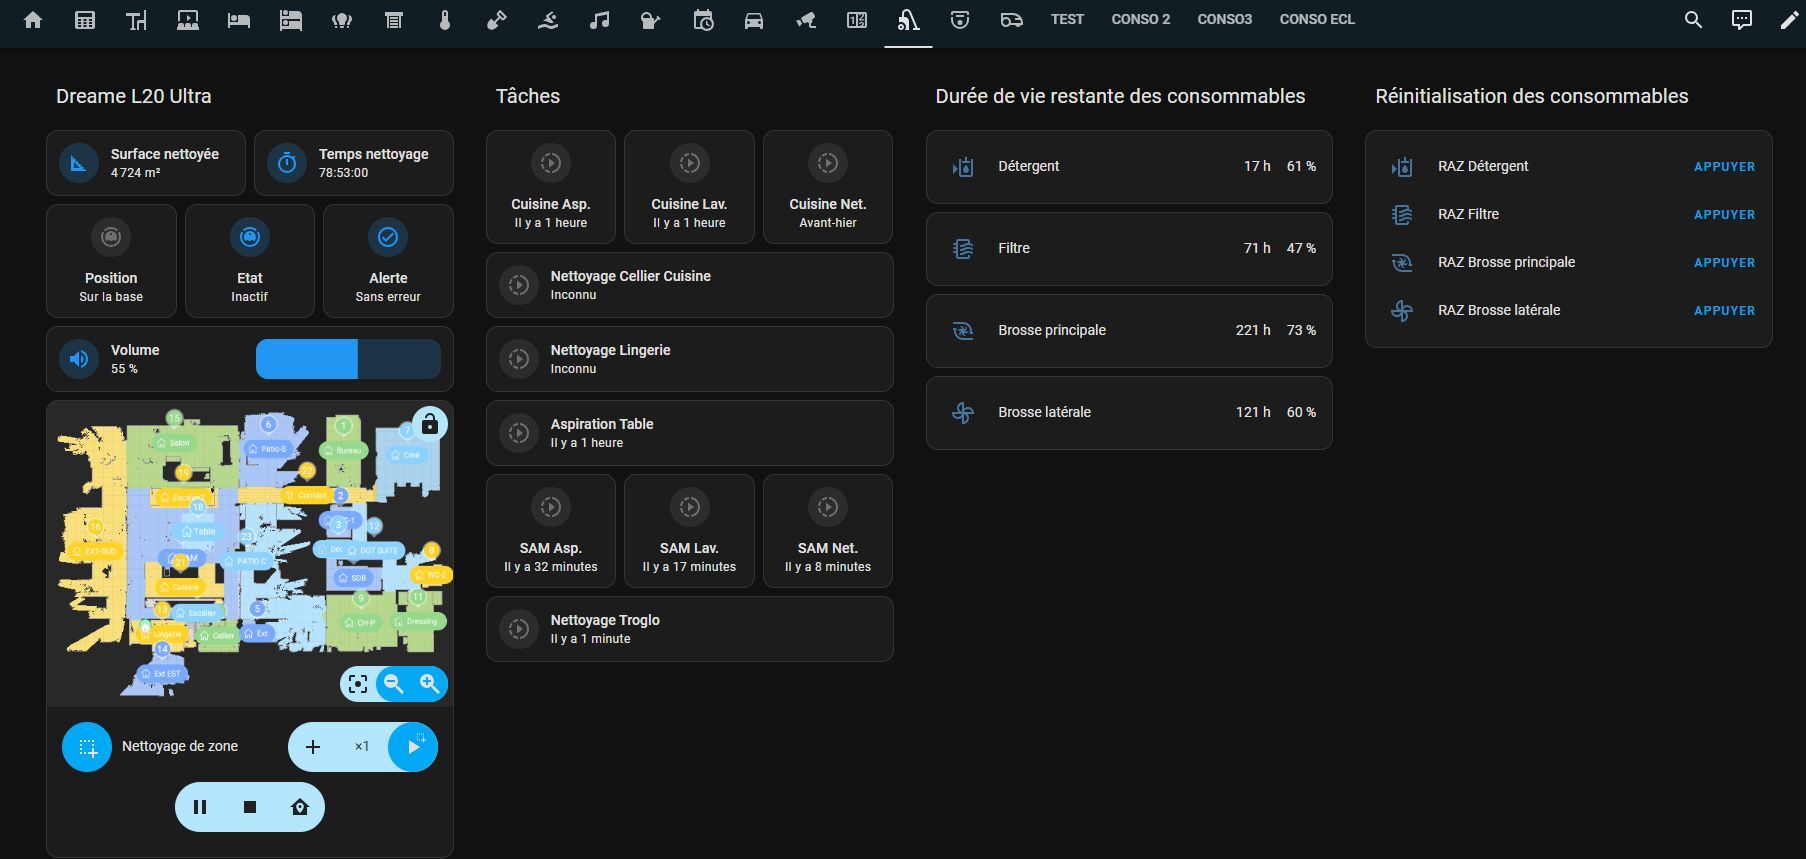
Task: Add a zone with the plus button
Action: pos(313,747)
